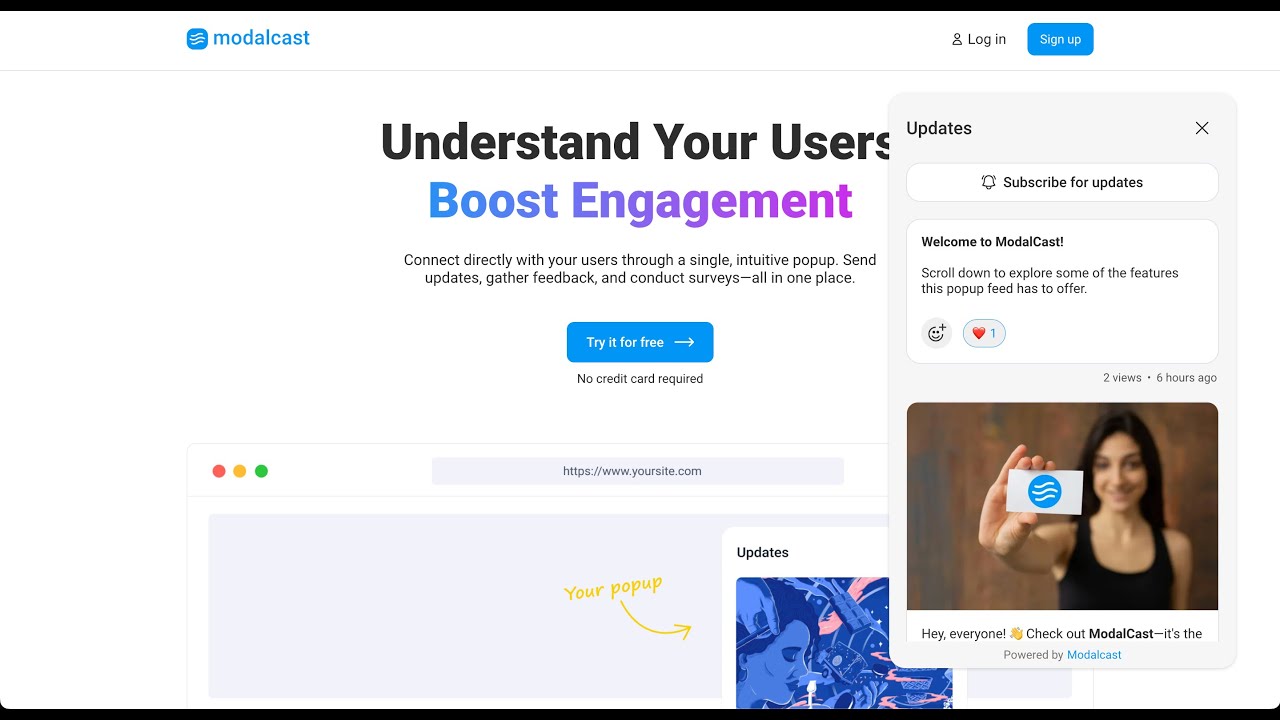
Task: Click the yellow dot in mock browser
Action: coord(240,471)
